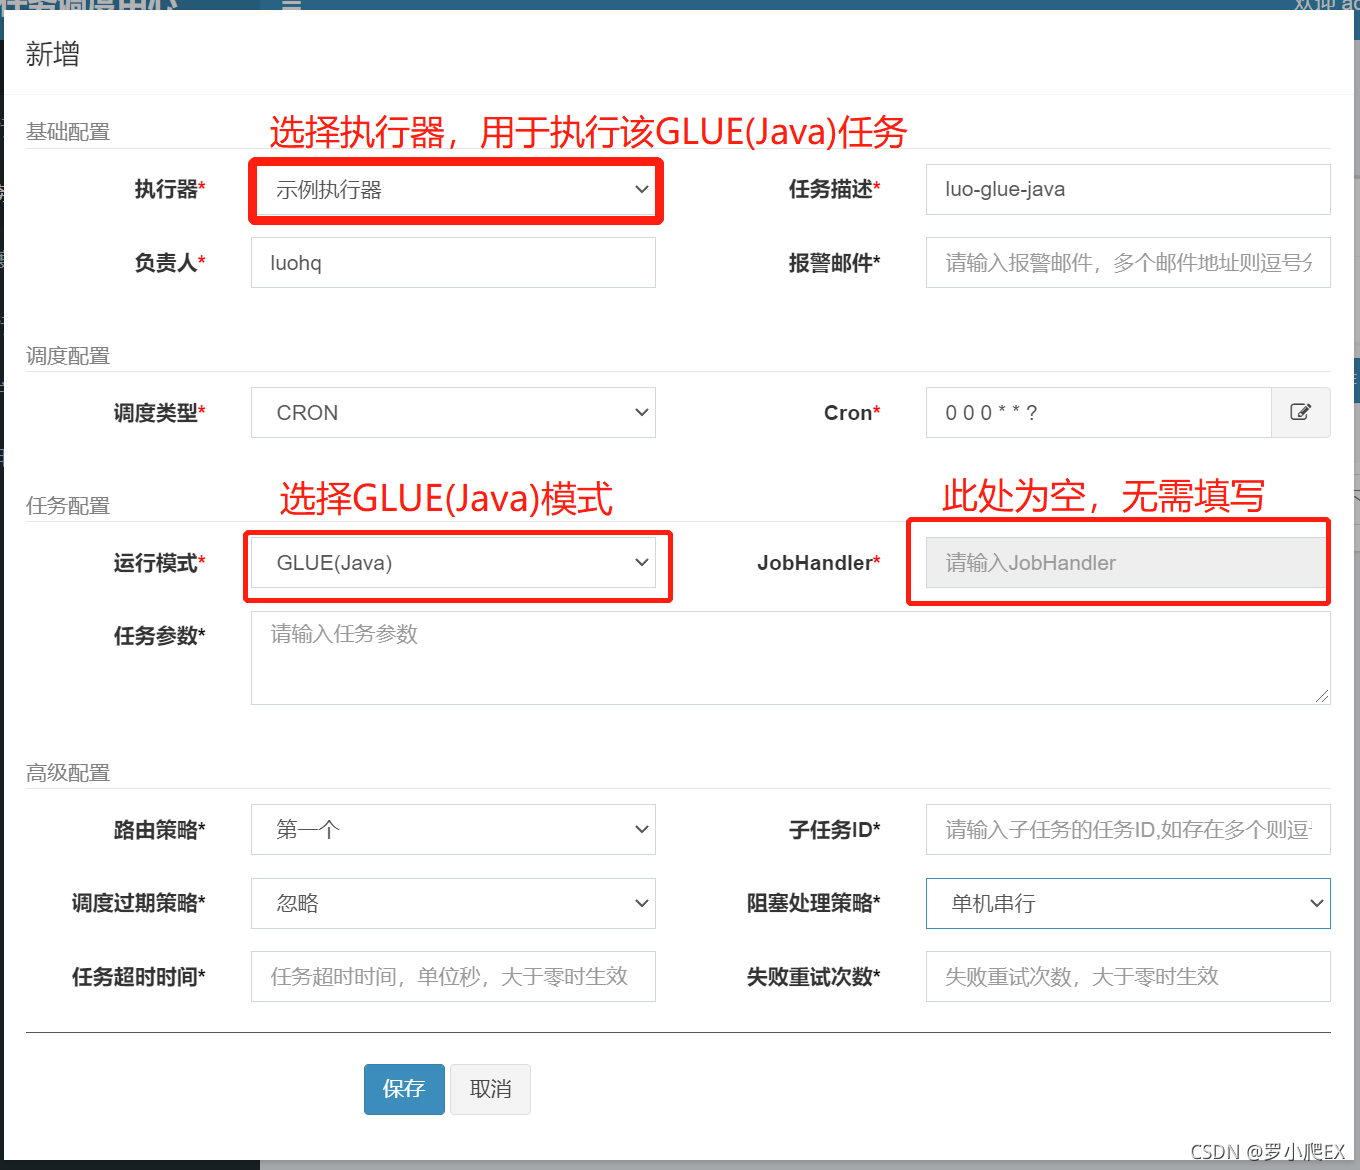
Task: Click the 任务配置 section heading
Action: (x=68, y=505)
